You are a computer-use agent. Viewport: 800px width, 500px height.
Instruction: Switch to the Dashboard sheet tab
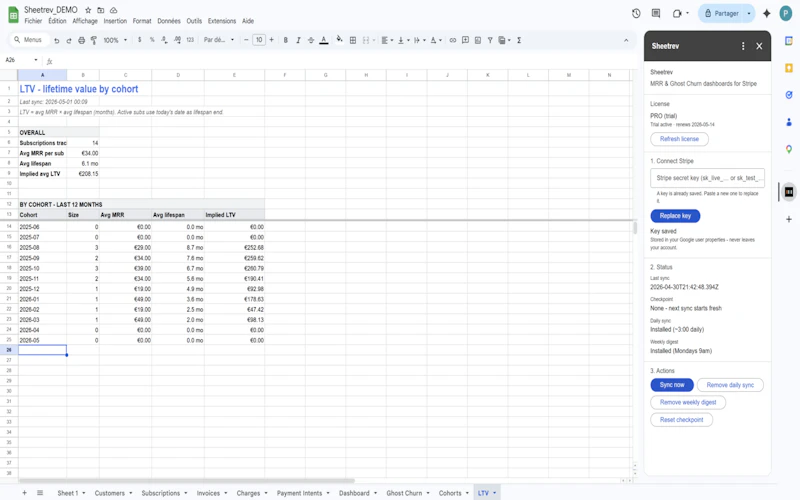(354, 493)
